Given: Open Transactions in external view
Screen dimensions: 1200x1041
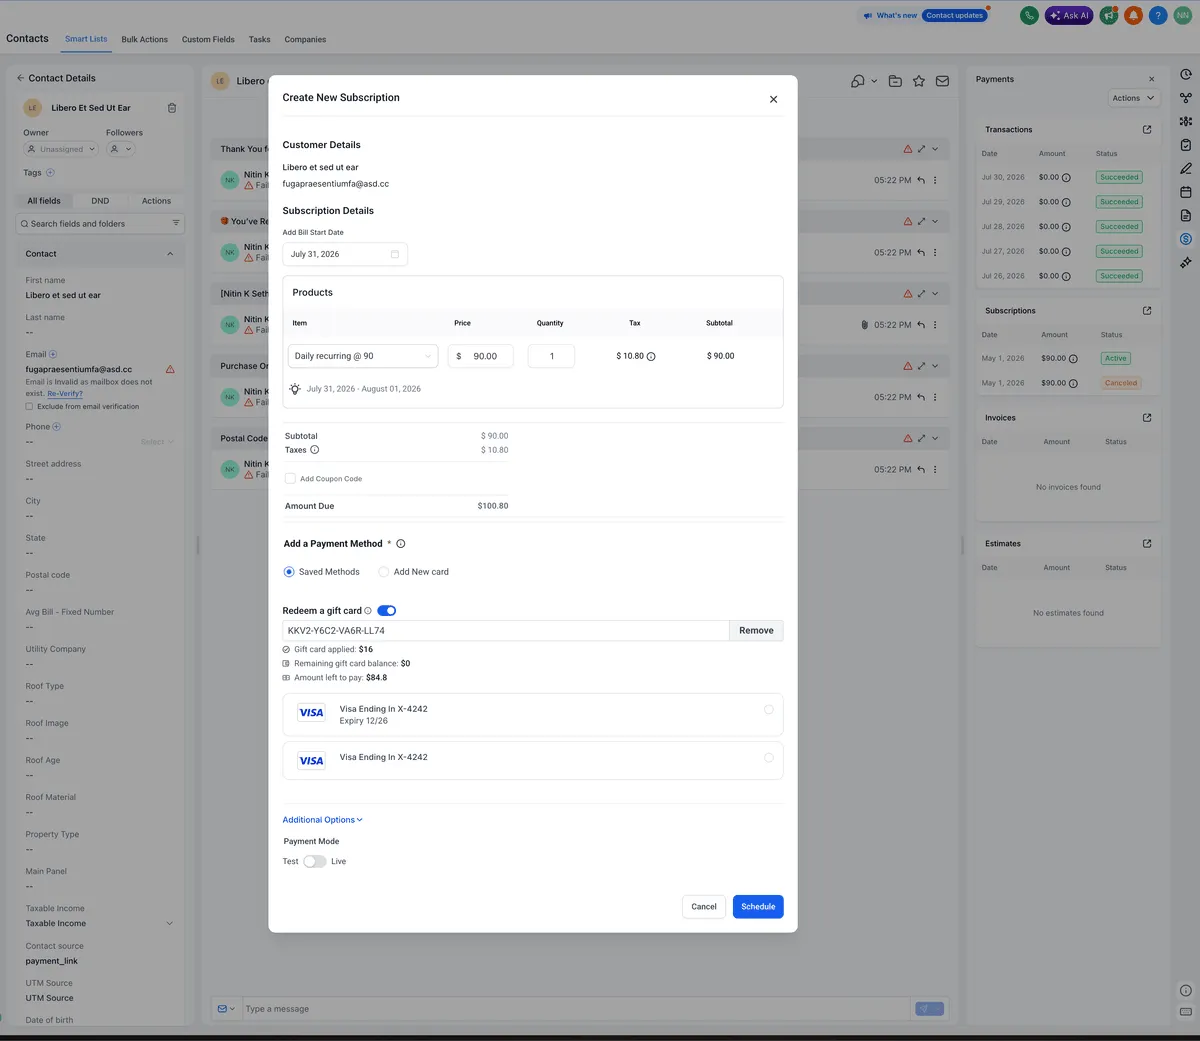Looking at the screenshot, I should 1147,129.
